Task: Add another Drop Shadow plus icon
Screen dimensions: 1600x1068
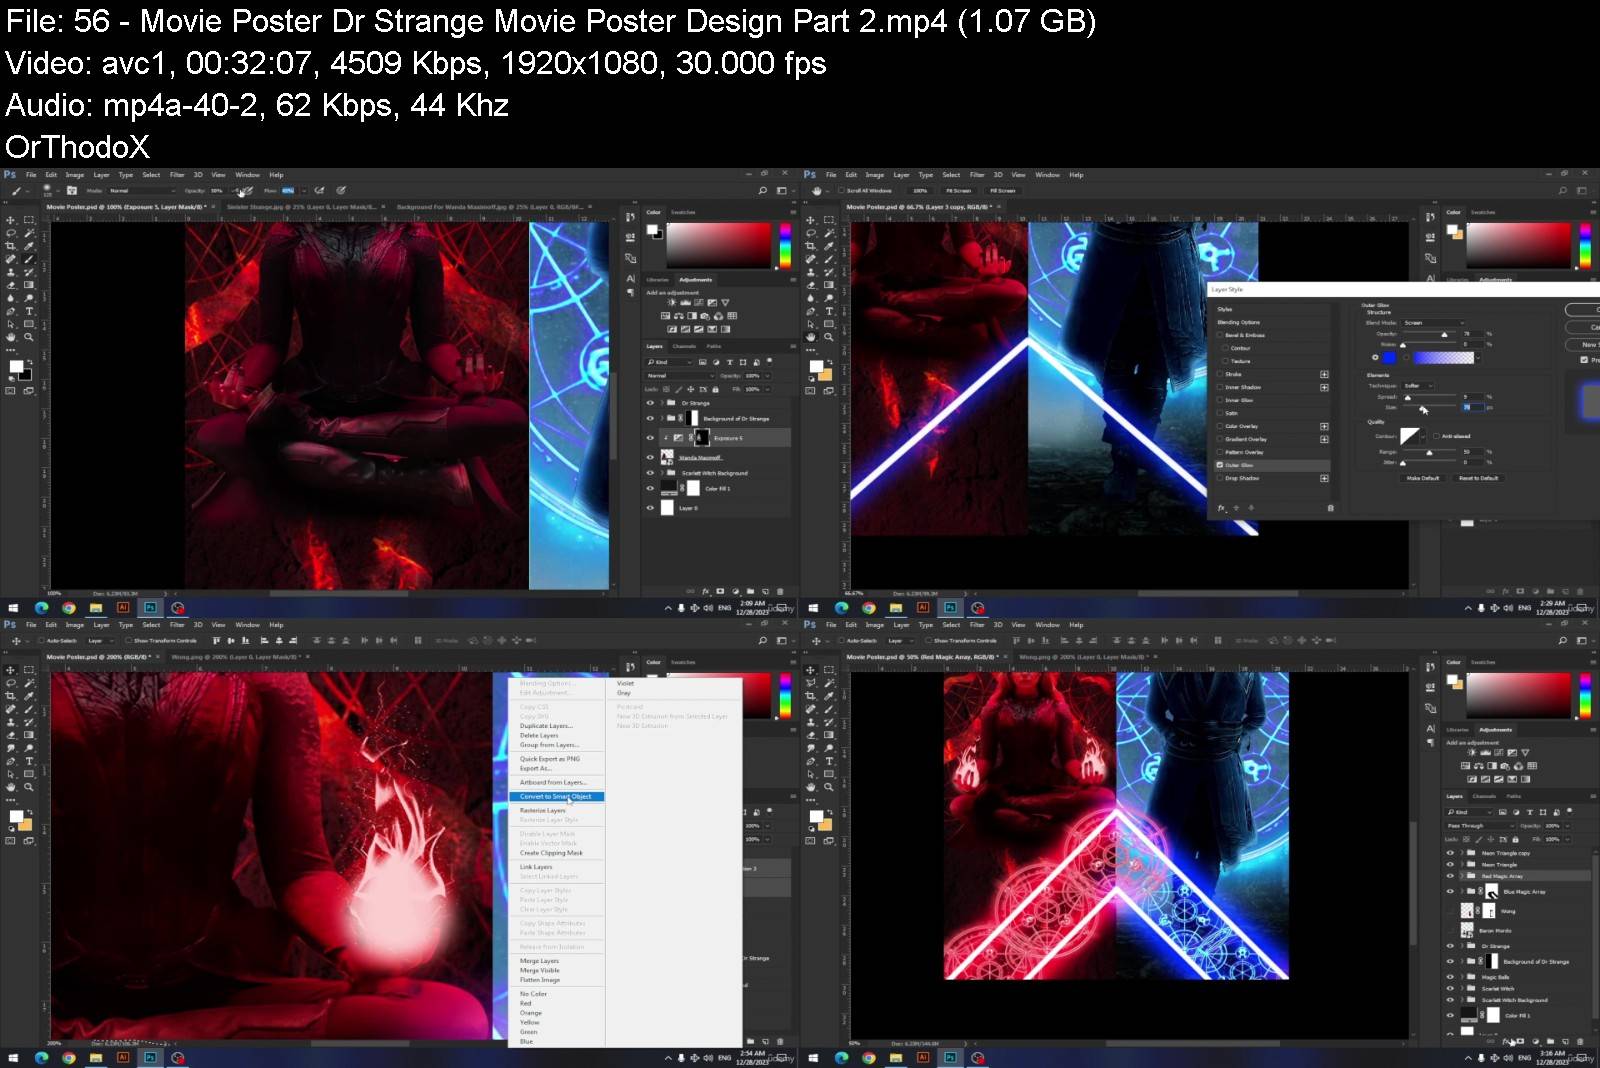Action: pyautogui.click(x=1324, y=478)
